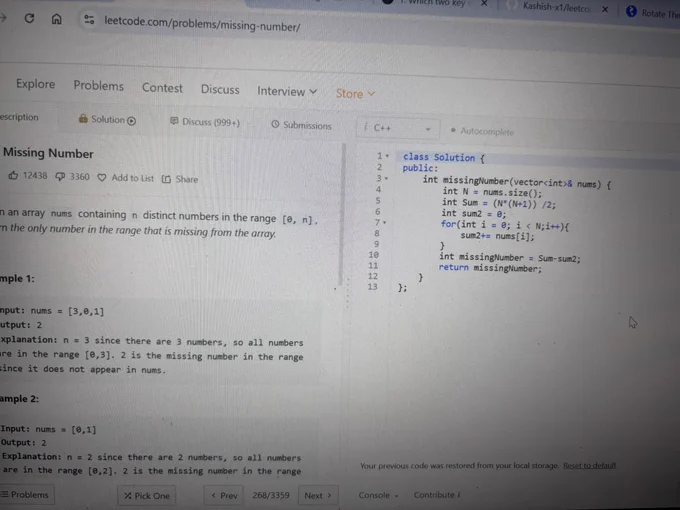
Task: Click the lock icon on Solution tab
Action: [x=83, y=118]
